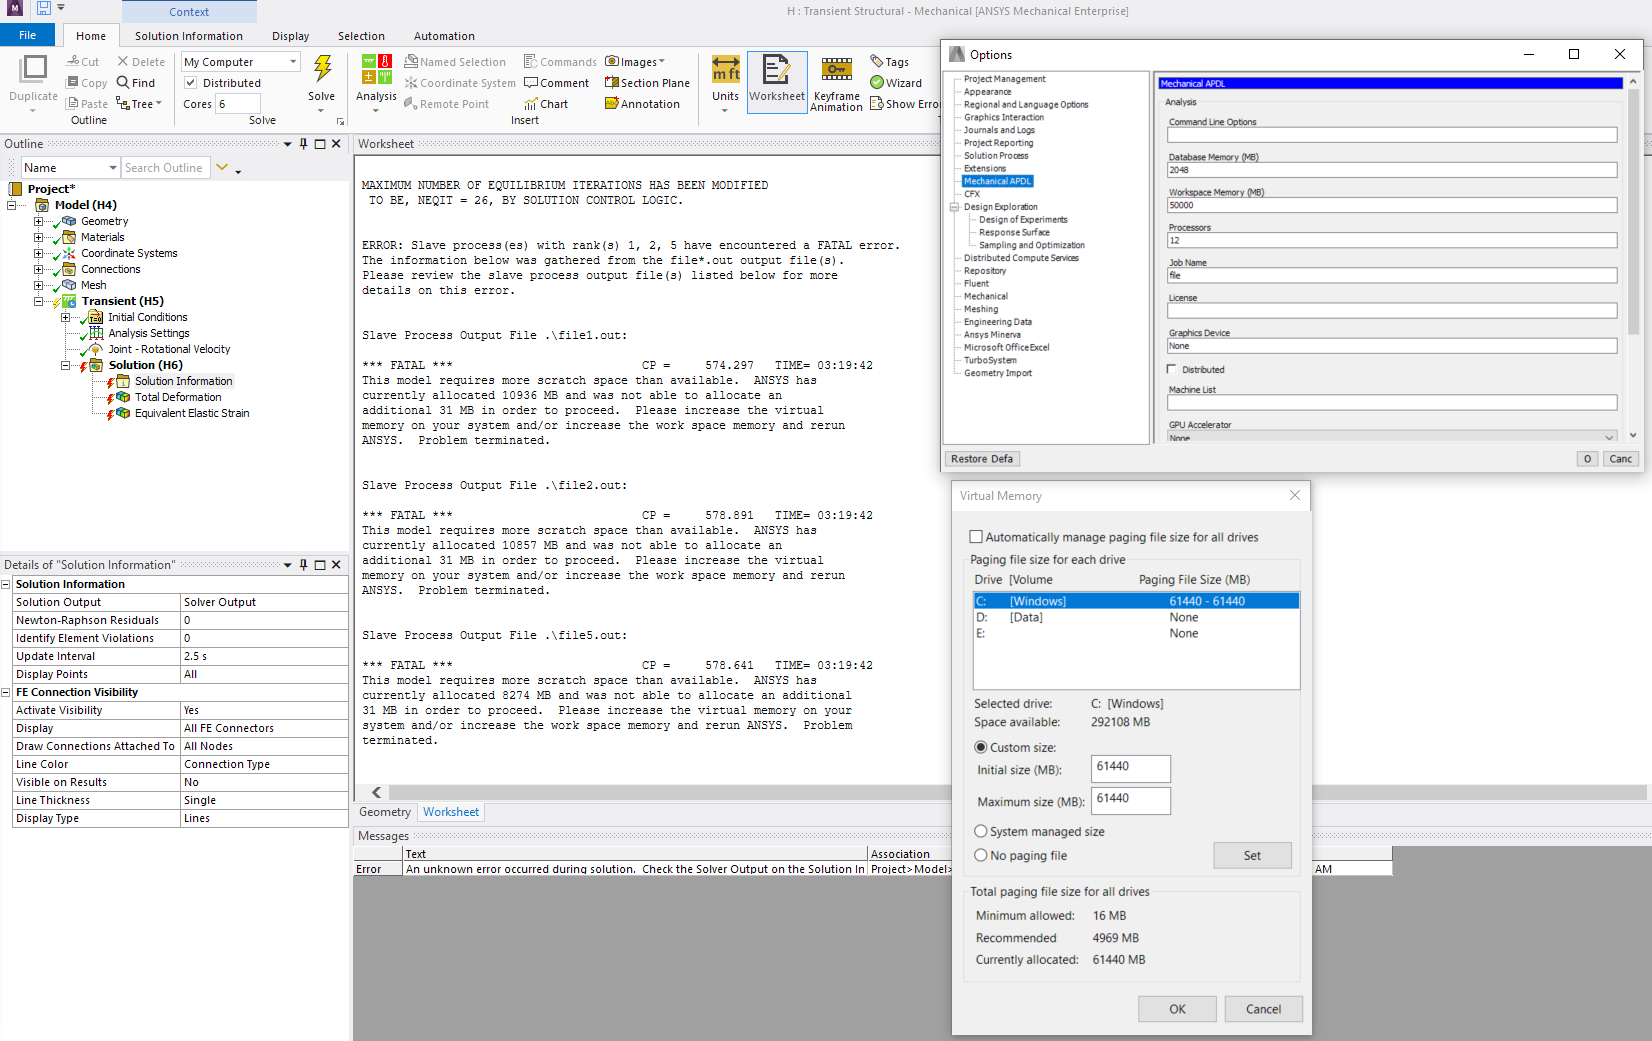Viewport: 1652px width, 1041px height.
Task: Insert a Section Plane
Action: (647, 83)
